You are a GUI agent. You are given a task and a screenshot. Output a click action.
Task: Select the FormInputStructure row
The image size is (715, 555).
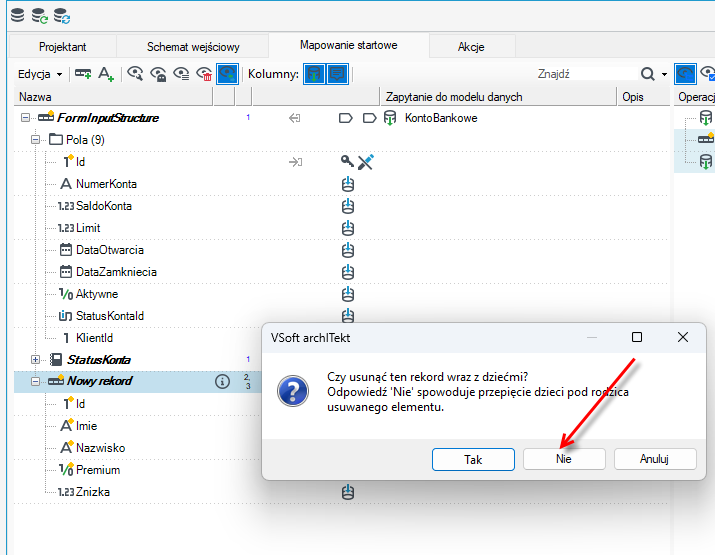[x=108, y=118]
